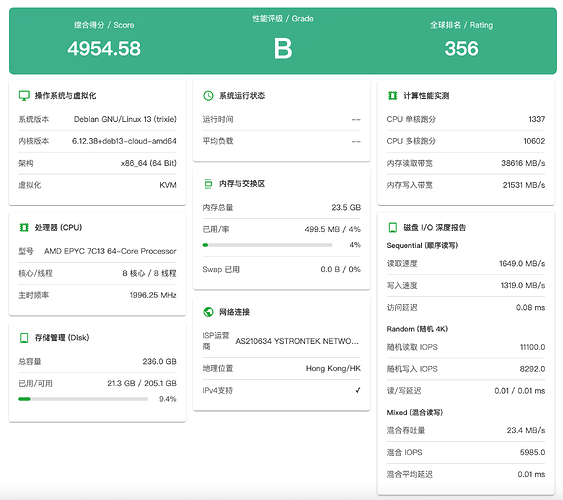Viewport: 563px width, 500px height.
Task: Click AMD EPYC 7C13 64-Core Processor text
Action: click(110, 251)
